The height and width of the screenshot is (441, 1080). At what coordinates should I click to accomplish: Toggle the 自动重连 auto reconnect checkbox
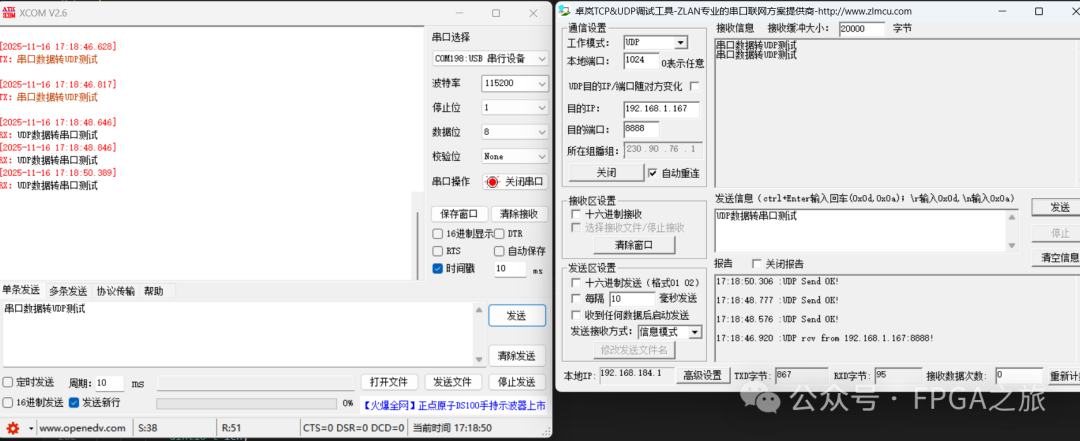(652, 172)
